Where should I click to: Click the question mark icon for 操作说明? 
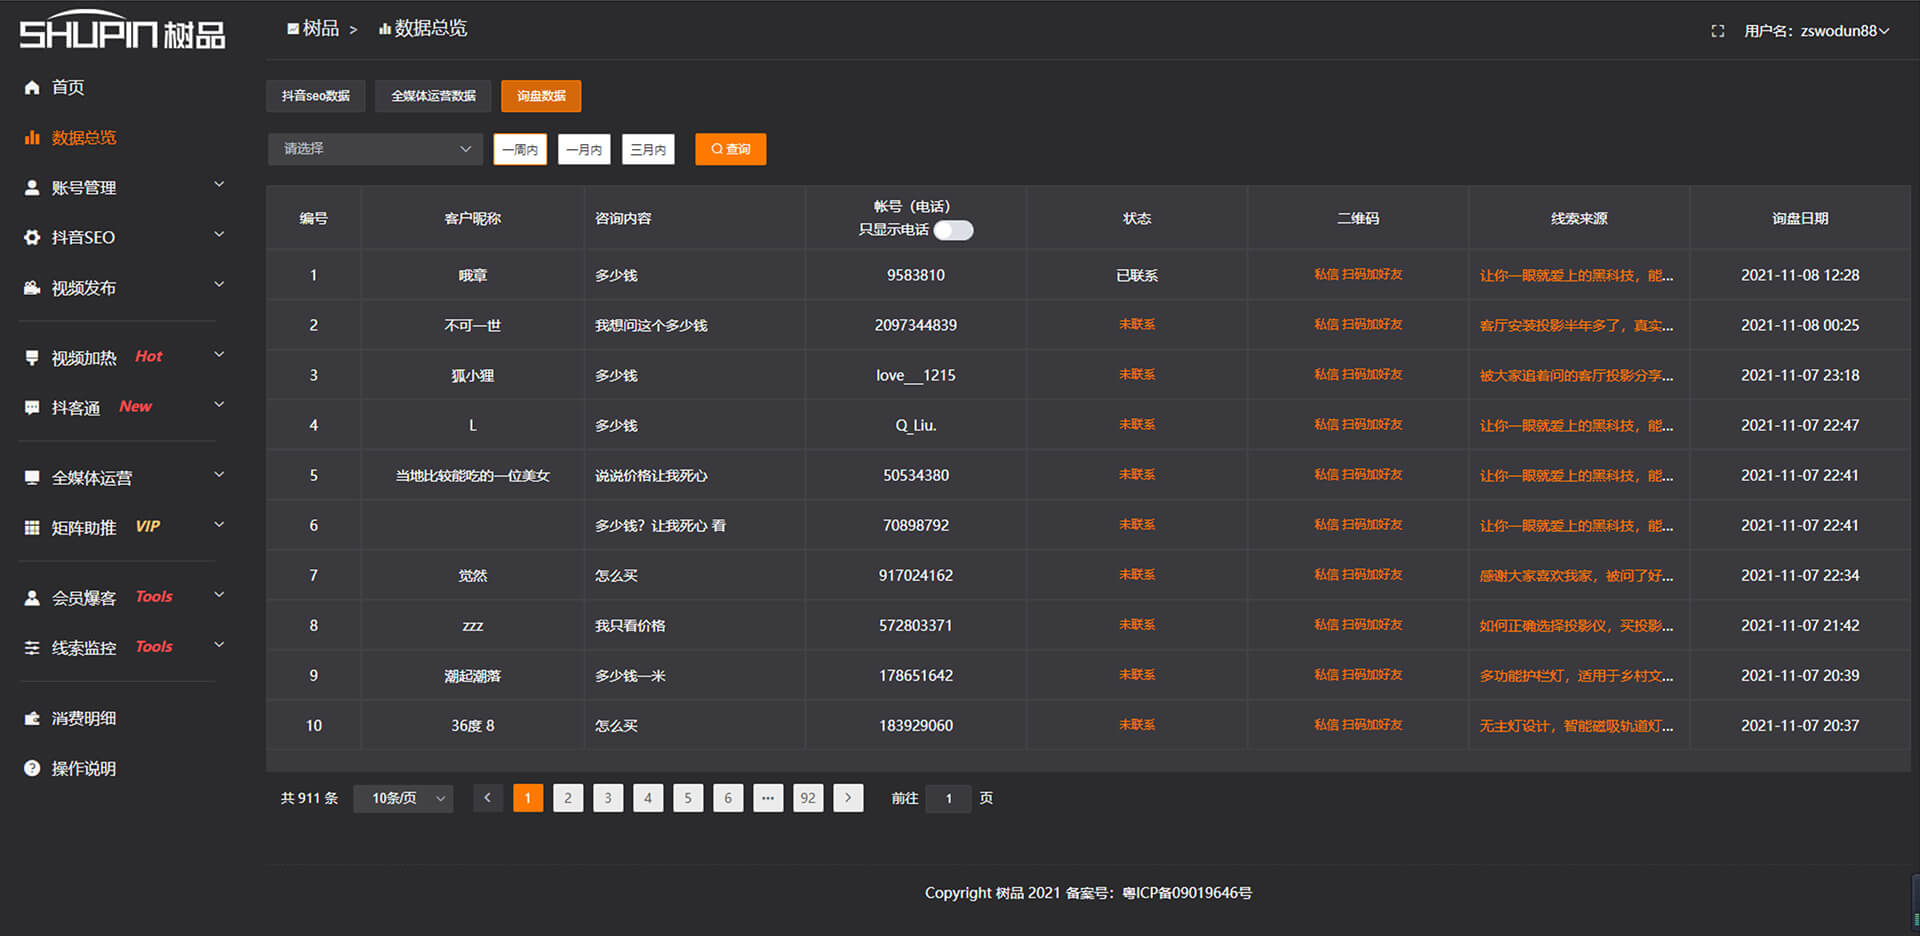(32, 768)
